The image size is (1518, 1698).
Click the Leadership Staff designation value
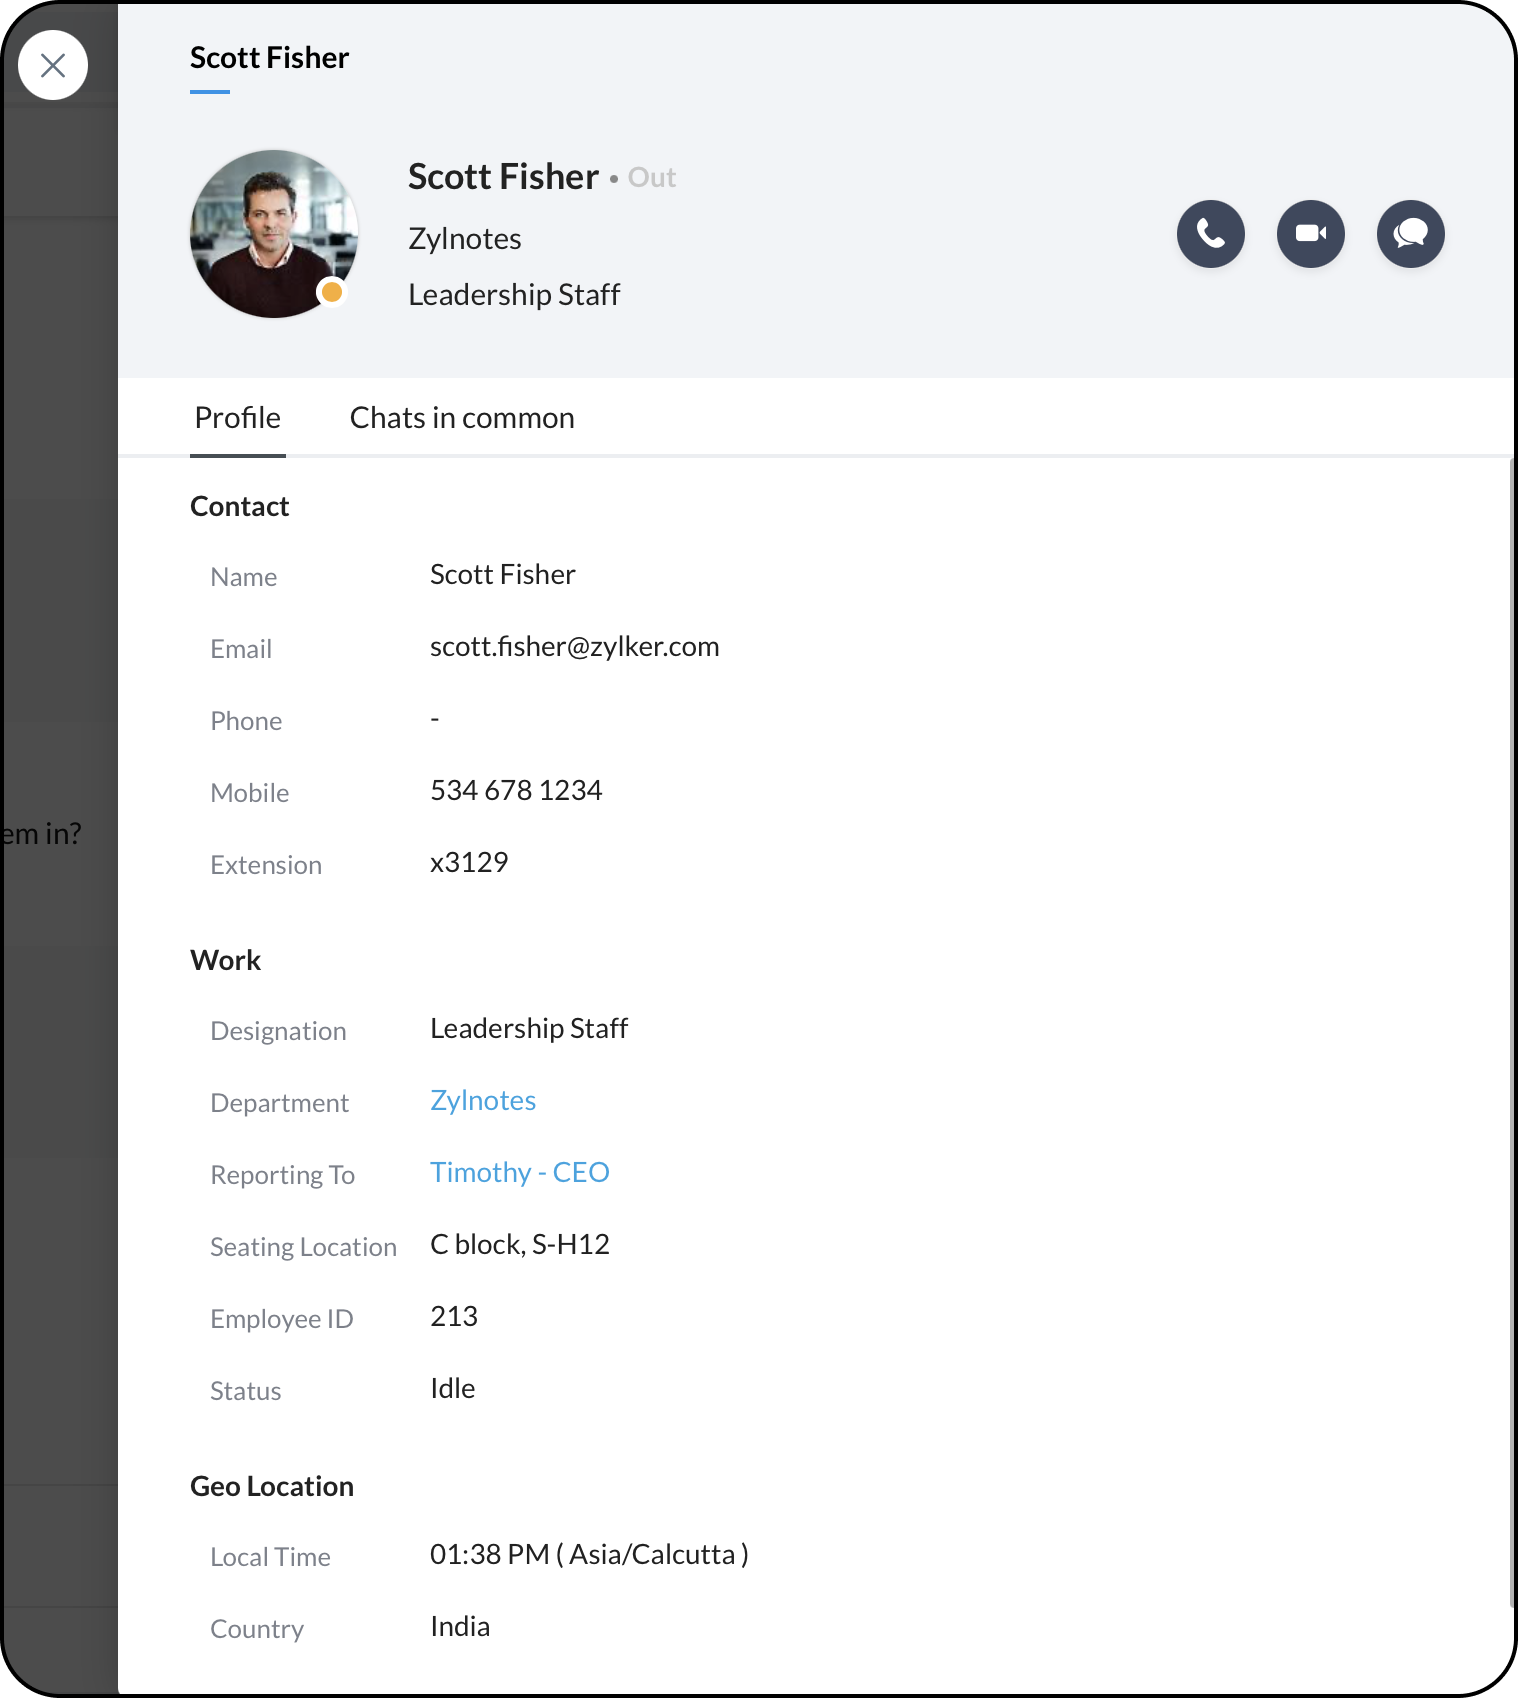coord(529,1029)
